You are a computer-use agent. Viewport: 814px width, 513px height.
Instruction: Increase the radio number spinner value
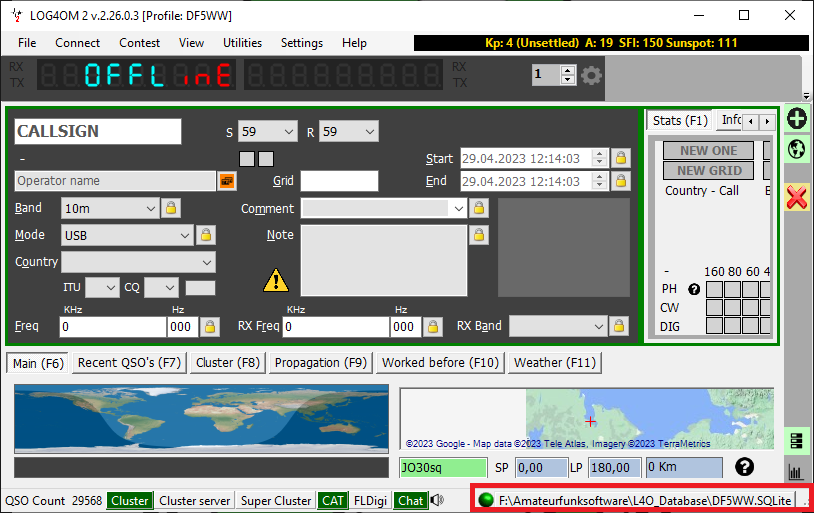[x=568, y=70]
